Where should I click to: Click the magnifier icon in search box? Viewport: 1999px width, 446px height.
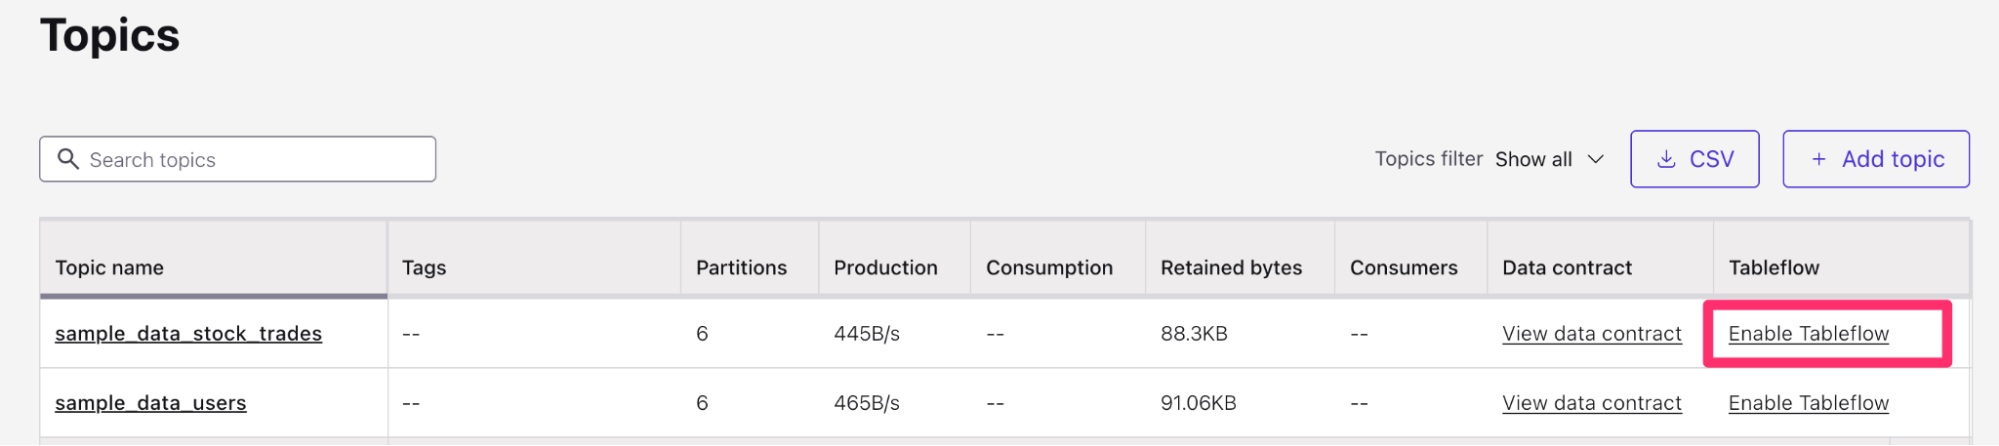coord(68,159)
